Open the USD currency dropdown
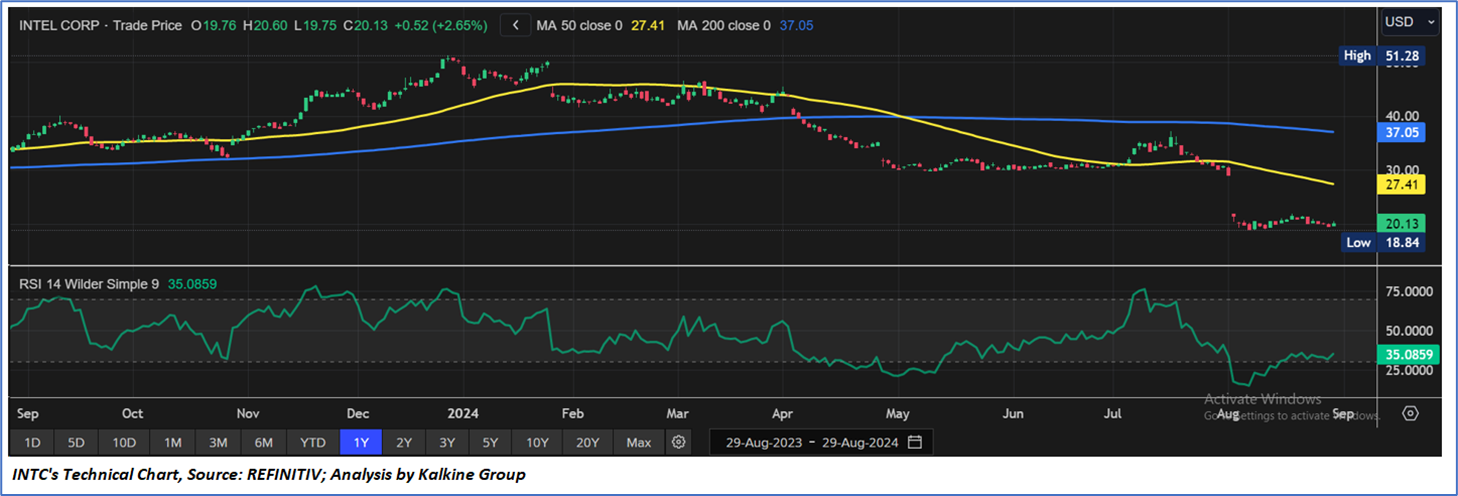 (x=1410, y=22)
